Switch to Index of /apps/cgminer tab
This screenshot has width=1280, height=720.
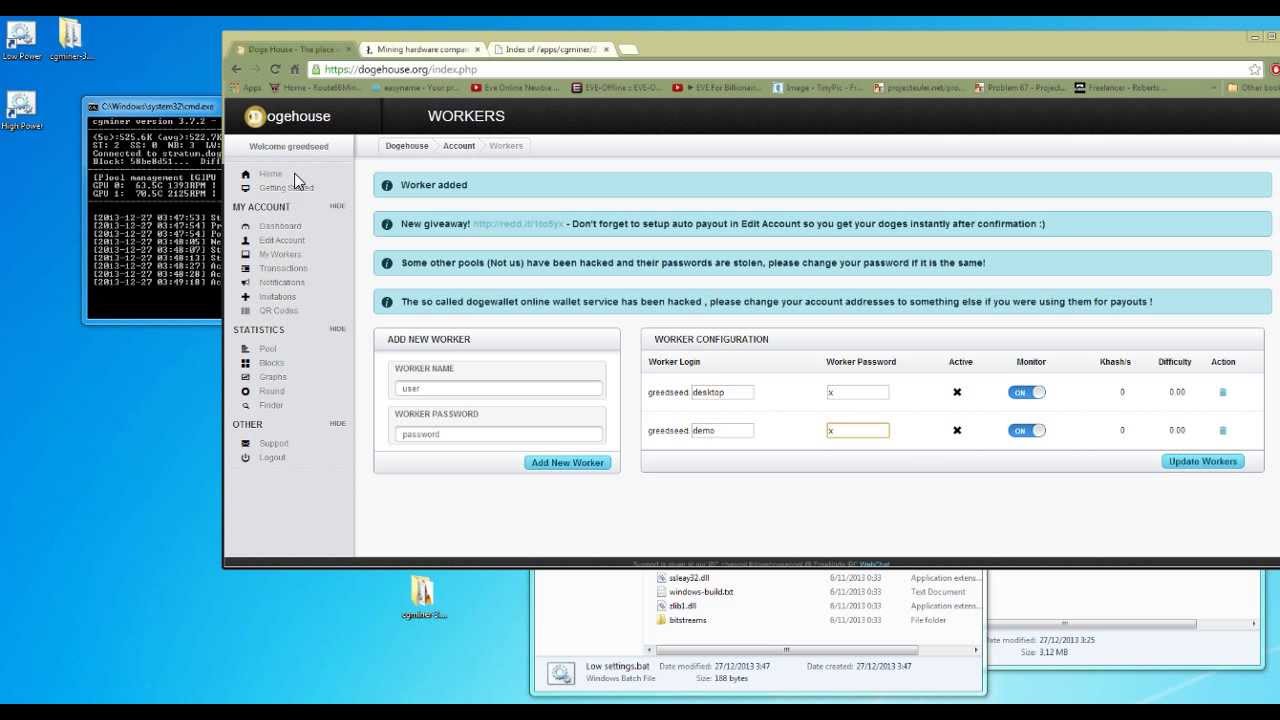click(x=551, y=49)
